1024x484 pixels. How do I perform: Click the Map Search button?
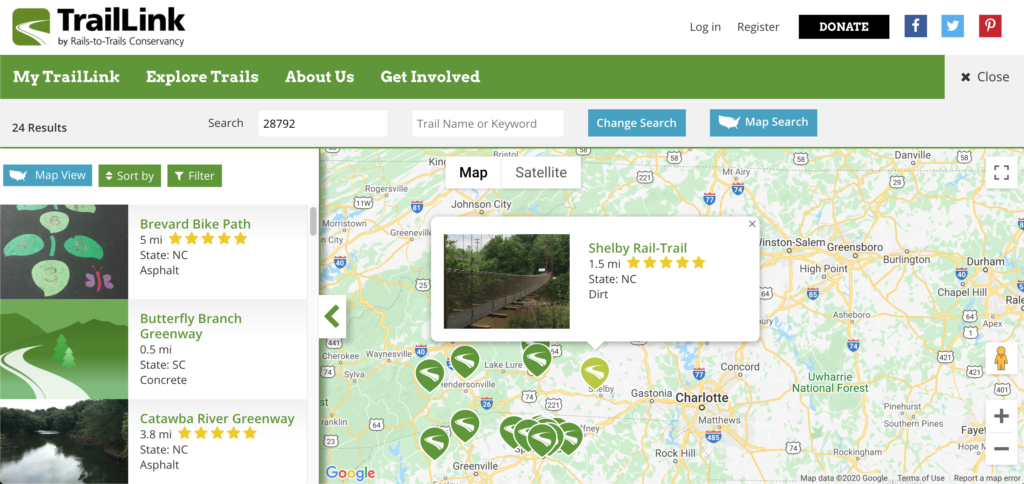(763, 122)
